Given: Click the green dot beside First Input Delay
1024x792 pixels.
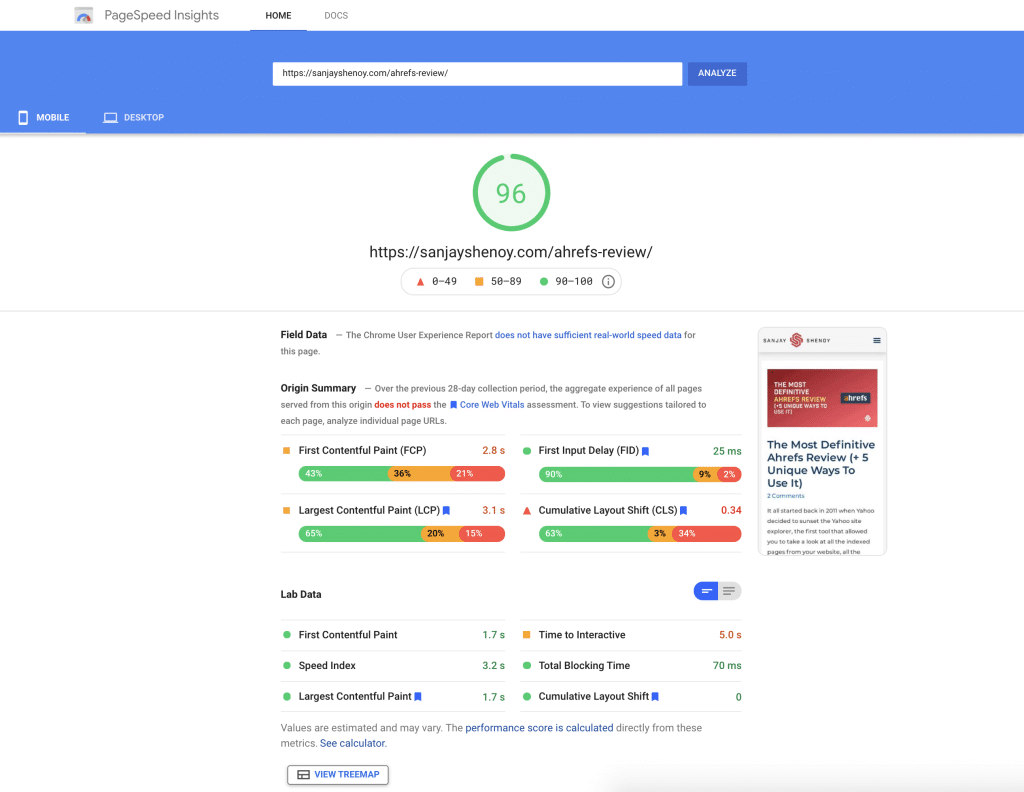Looking at the screenshot, I should [526, 451].
